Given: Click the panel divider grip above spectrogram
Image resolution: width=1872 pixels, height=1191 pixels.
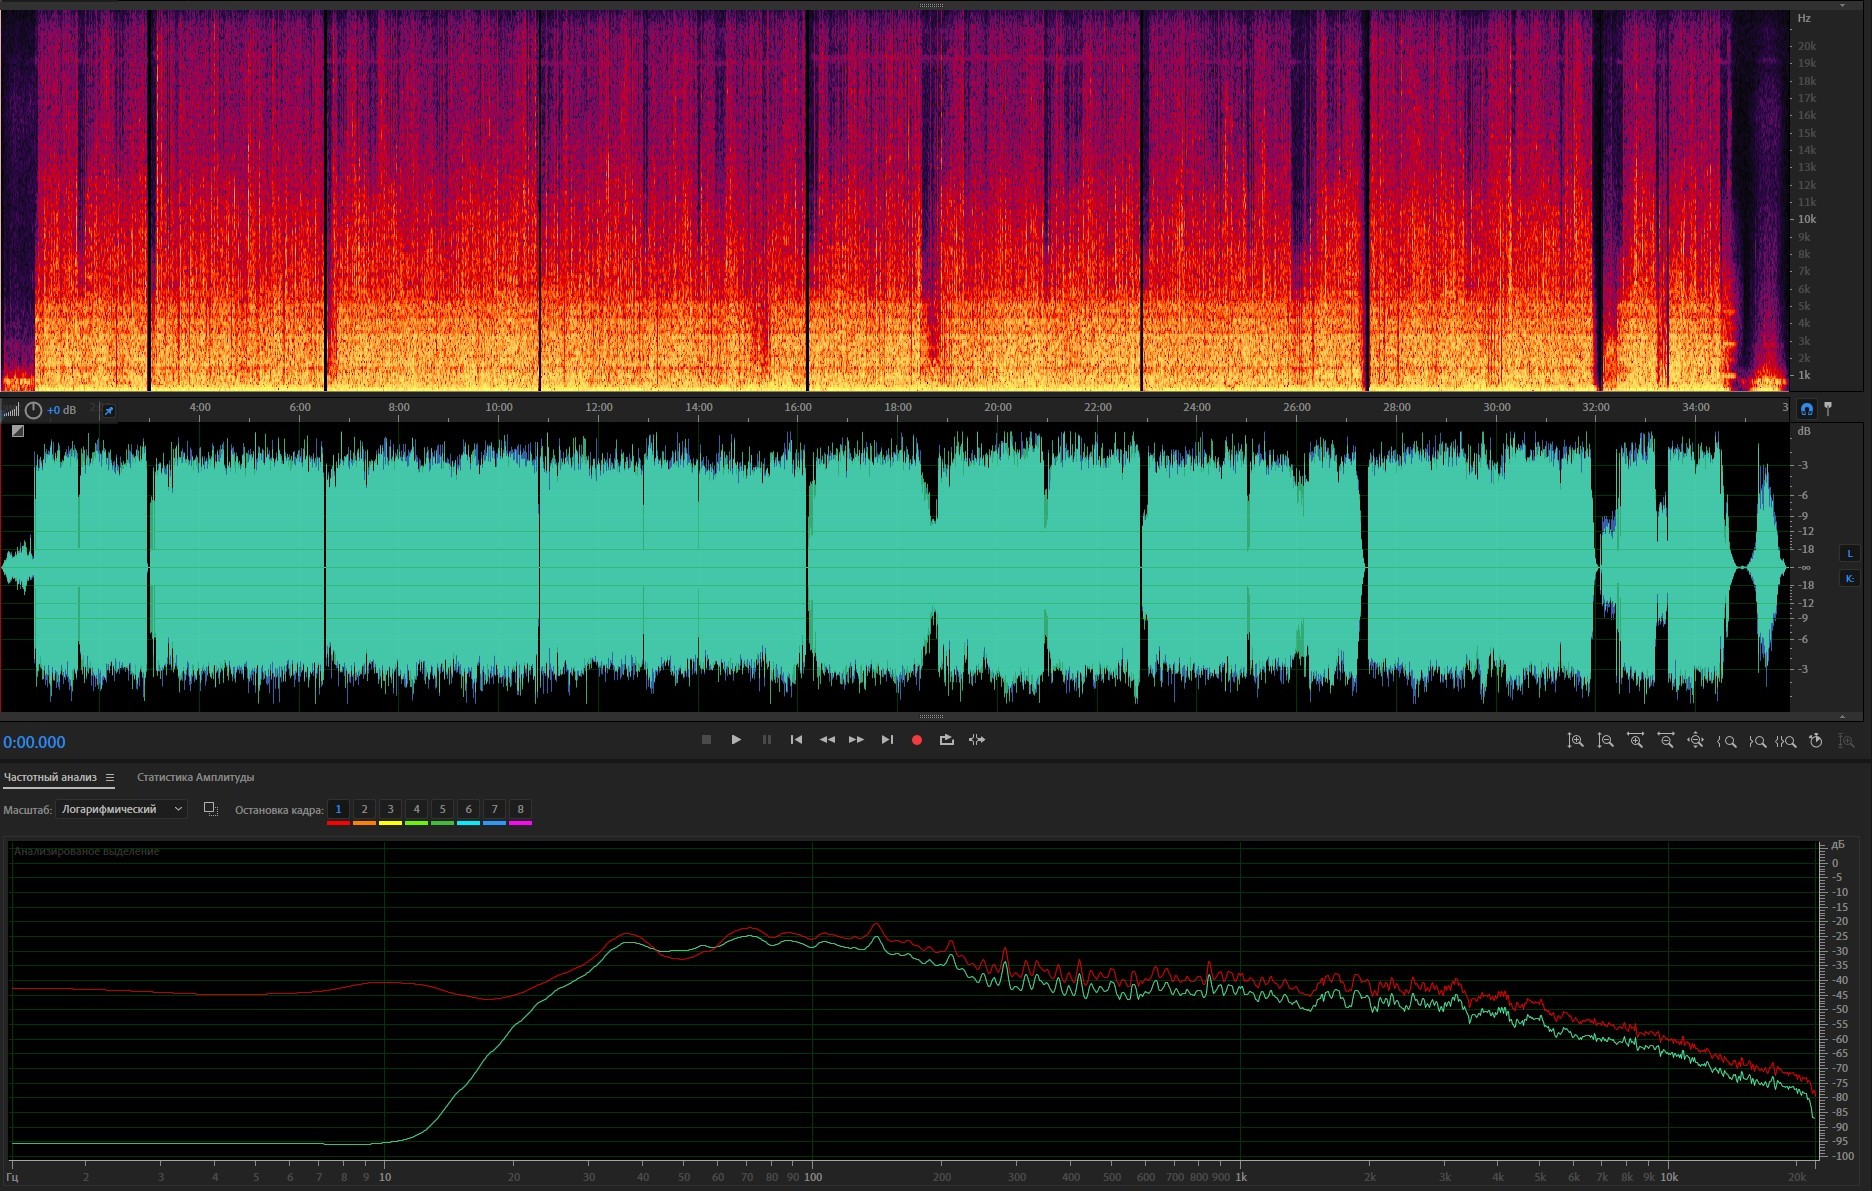Looking at the screenshot, I should 931,5.
